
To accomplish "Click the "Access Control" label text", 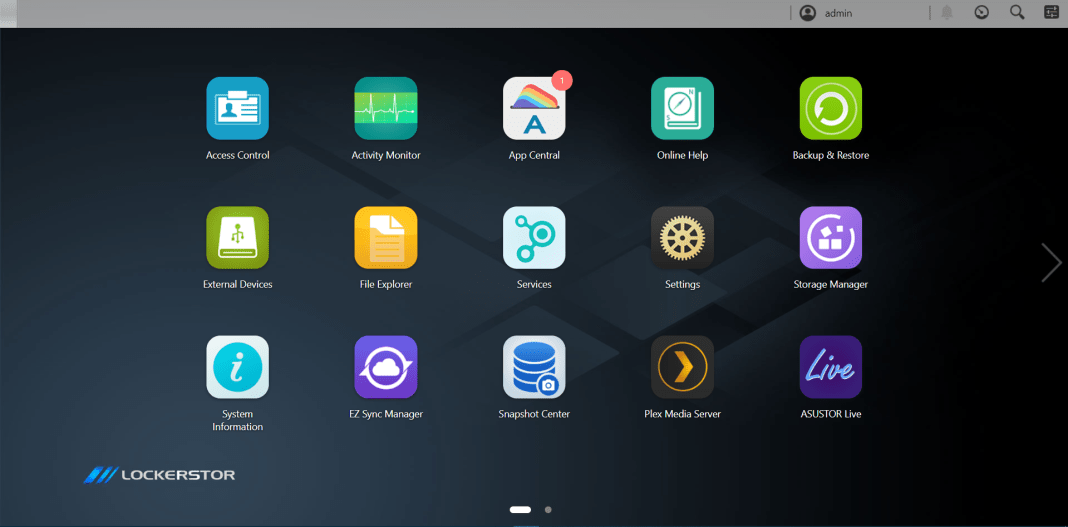I will (x=238, y=155).
